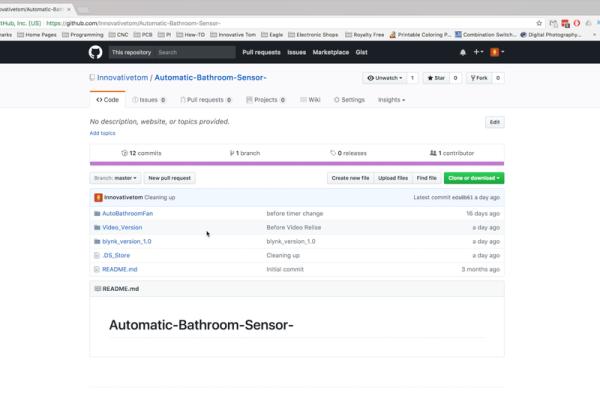The image size is (600, 400).
Task: Open the Electronic Shops bookmarks folder
Action: pos(313,35)
